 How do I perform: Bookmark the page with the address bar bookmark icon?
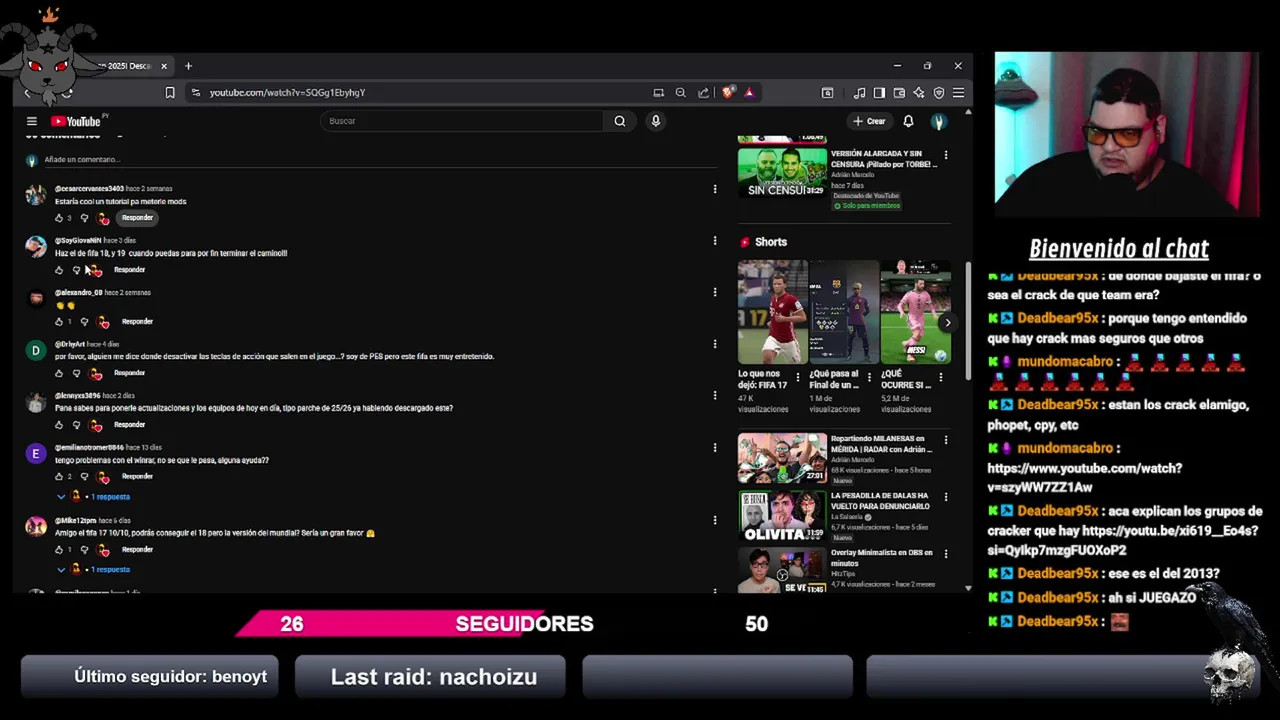point(170,92)
